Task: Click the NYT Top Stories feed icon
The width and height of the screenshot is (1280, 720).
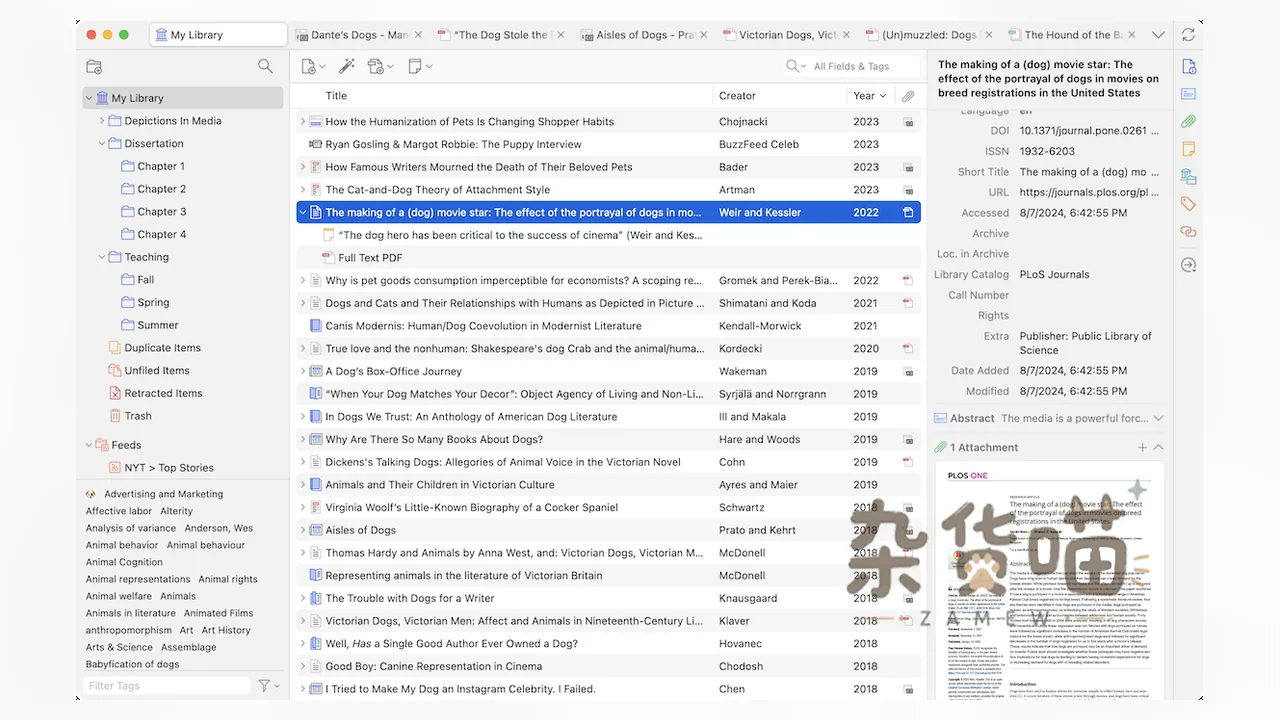Action: (115, 468)
